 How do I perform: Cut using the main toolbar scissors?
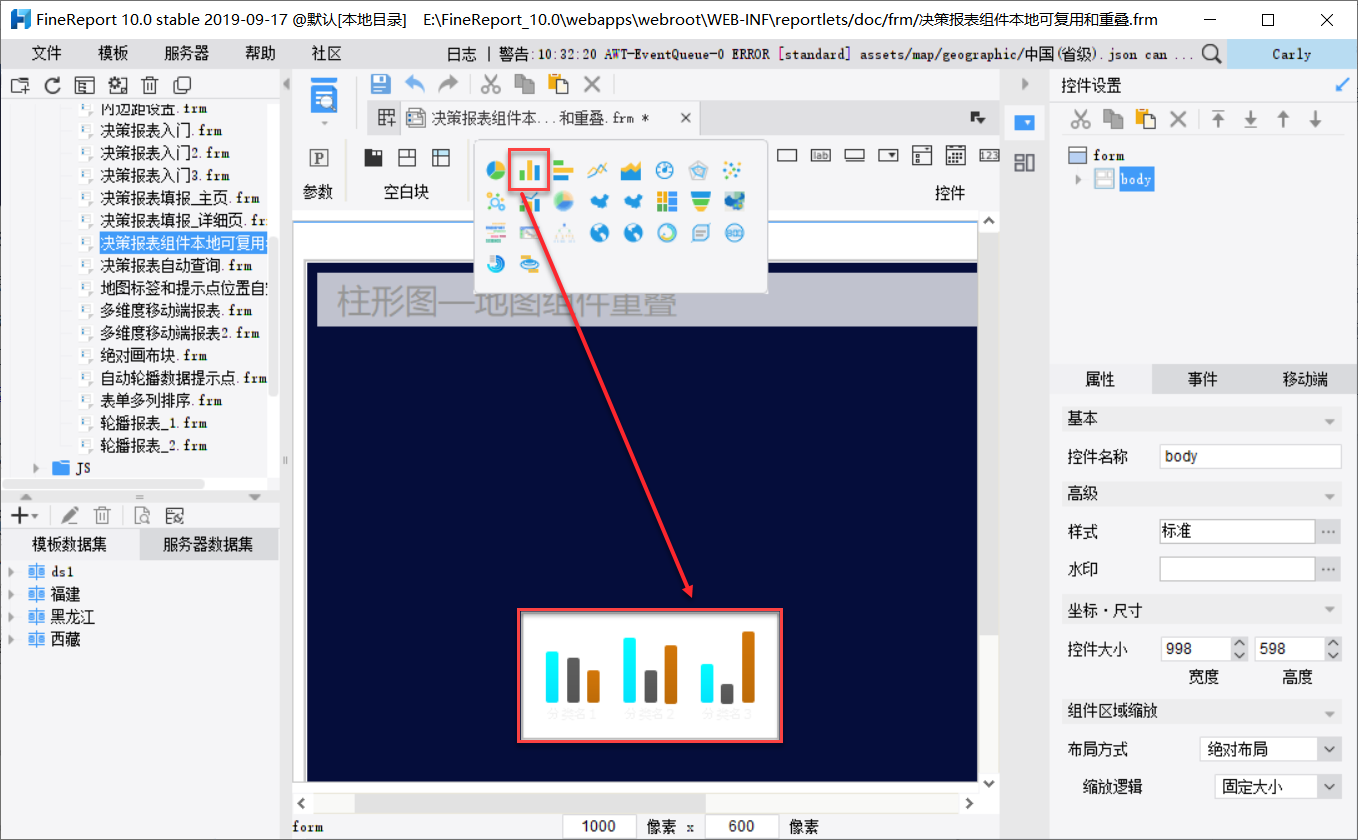(x=490, y=85)
